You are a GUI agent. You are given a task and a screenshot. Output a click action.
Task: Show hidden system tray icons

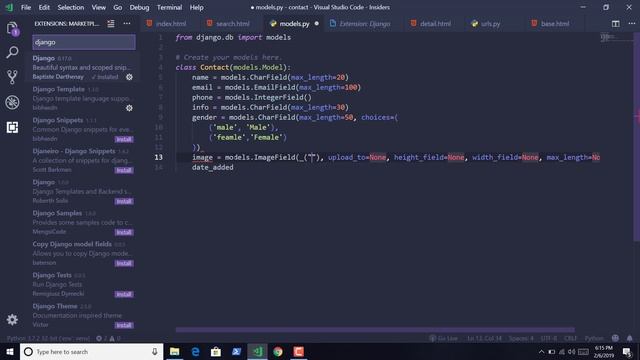(x=541, y=351)
